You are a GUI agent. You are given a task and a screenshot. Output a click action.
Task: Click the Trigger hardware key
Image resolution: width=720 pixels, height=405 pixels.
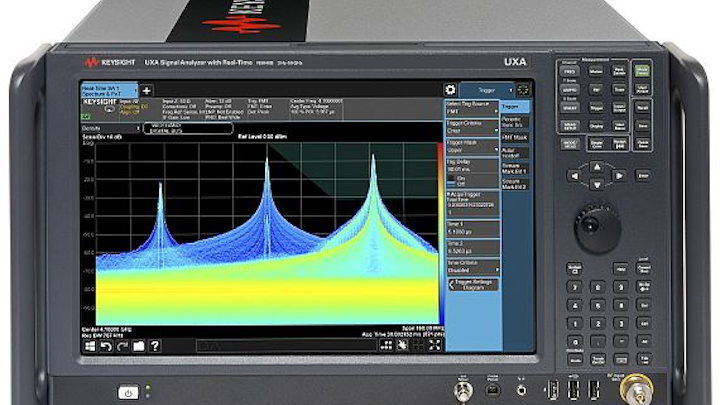tap(596, 107)
